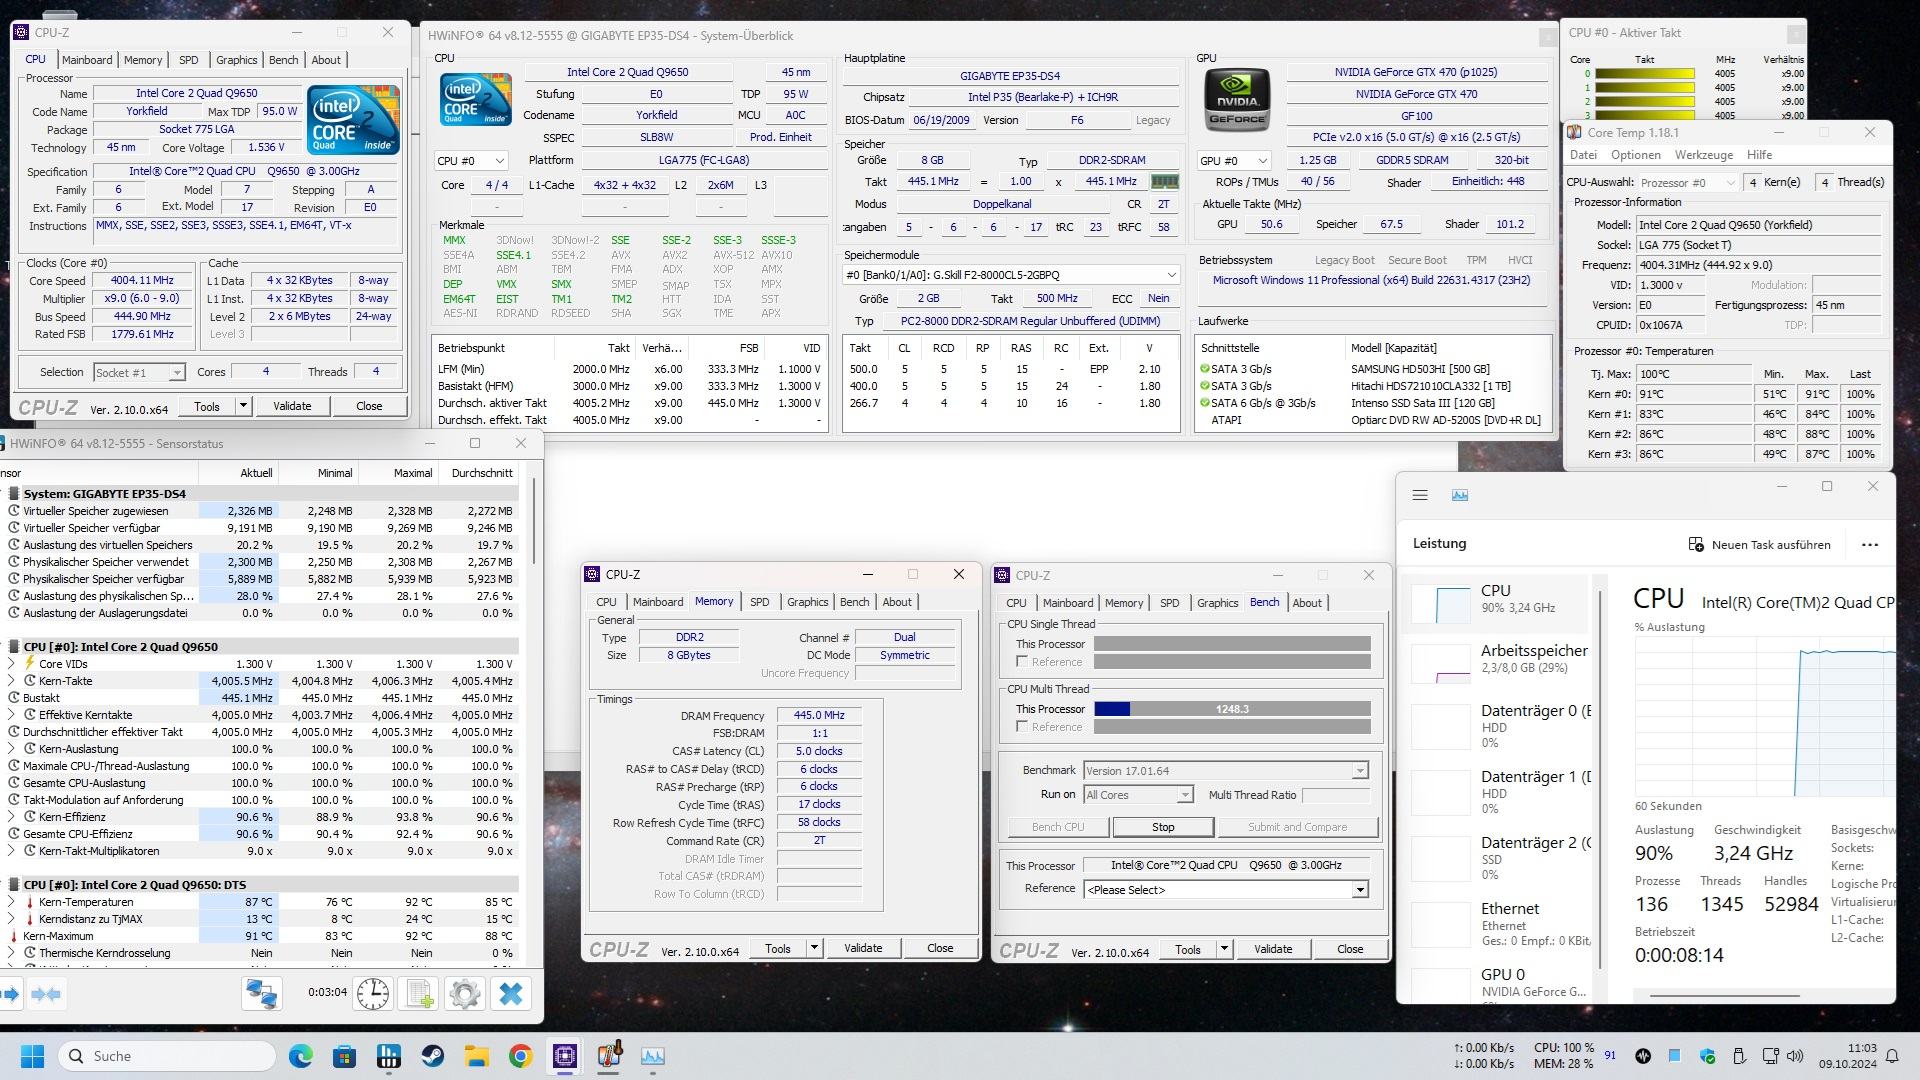1920x1080 pixels.
Task: Expand the Kern-Temperaturen sensor row
Action: pyautogui.click(x=11, y=902)
